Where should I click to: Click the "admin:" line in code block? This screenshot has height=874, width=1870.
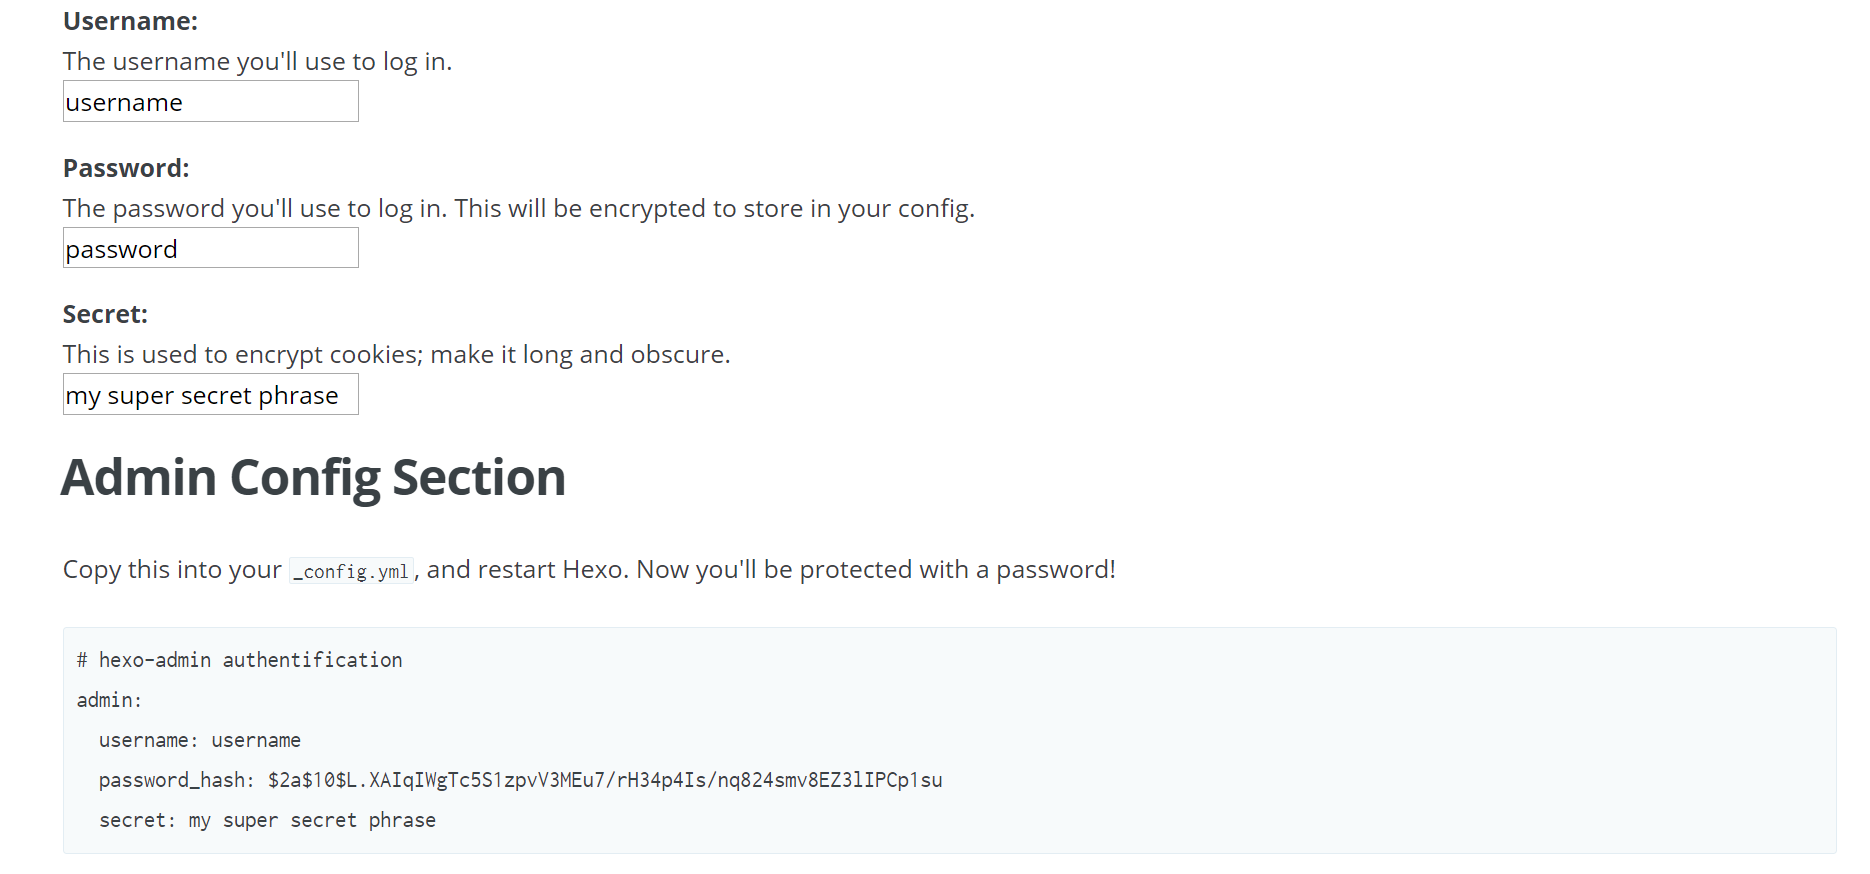(x=110, y=700)
